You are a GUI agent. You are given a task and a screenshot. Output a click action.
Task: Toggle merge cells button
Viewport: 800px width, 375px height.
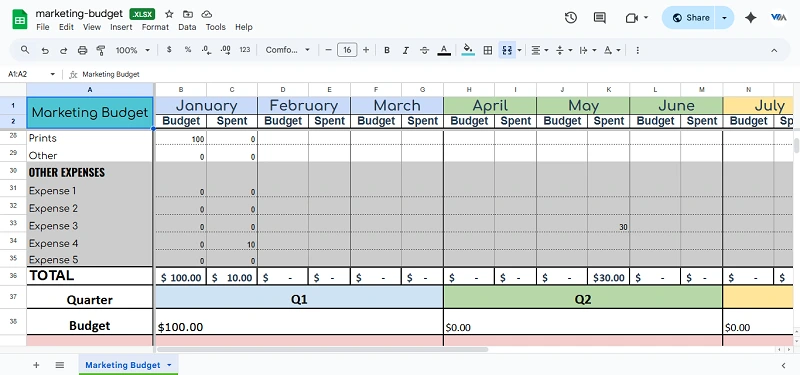pyautogui.click(x=507, y=50)
